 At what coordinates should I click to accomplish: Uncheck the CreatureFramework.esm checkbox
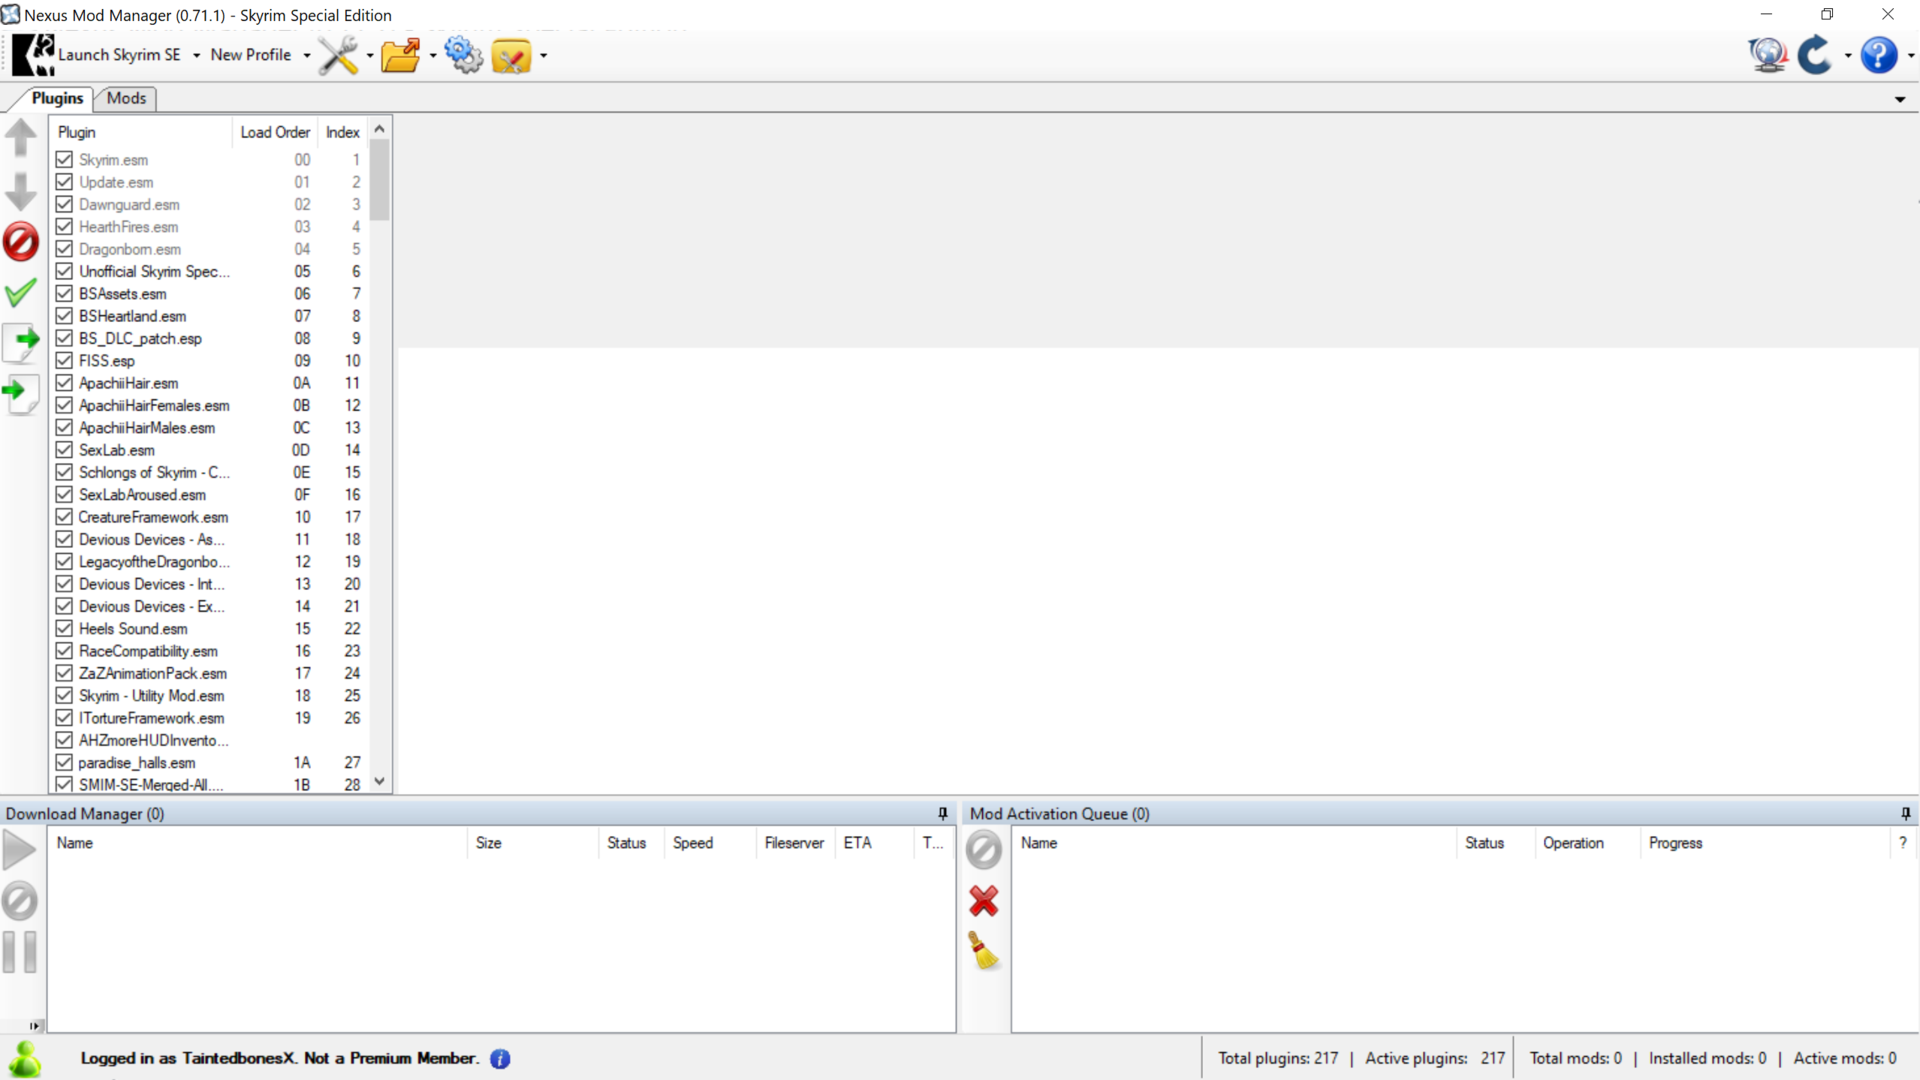tap(64, 517)
